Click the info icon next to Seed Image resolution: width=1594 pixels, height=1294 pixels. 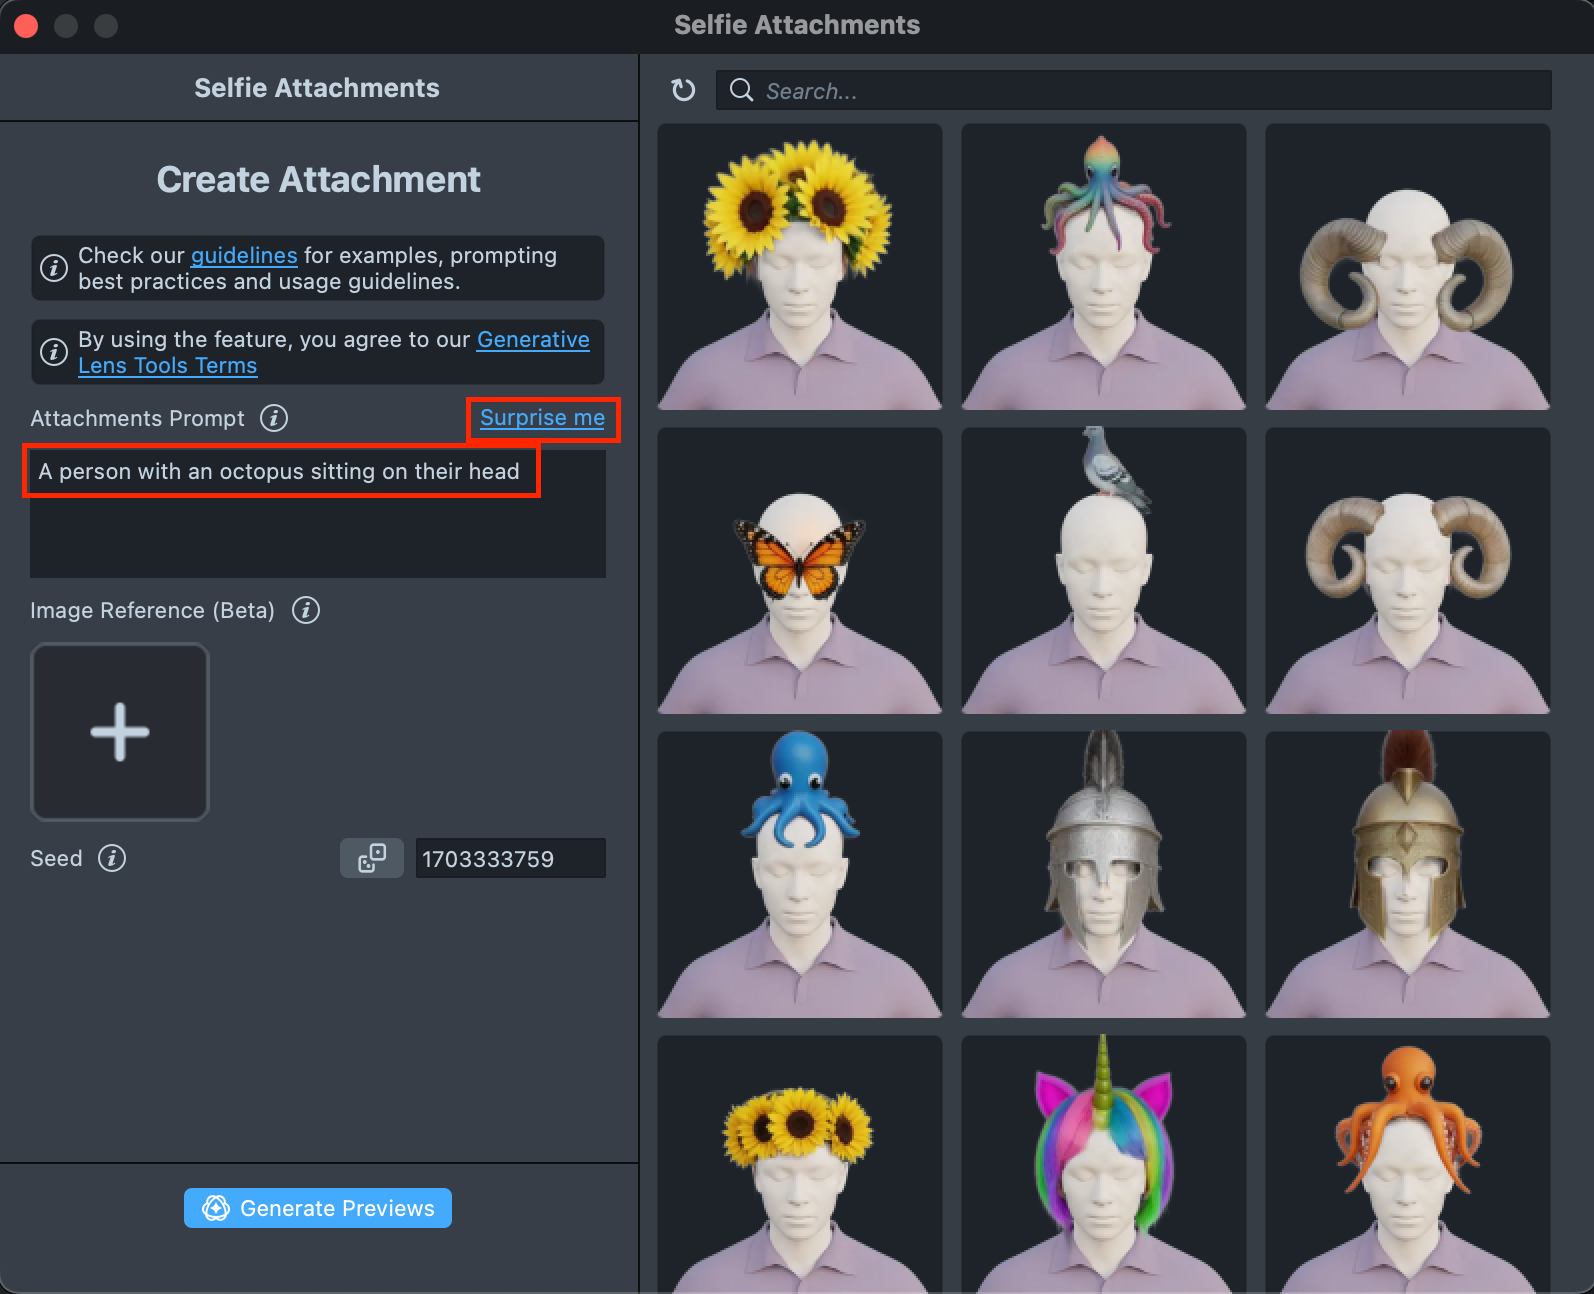point(112,858)
